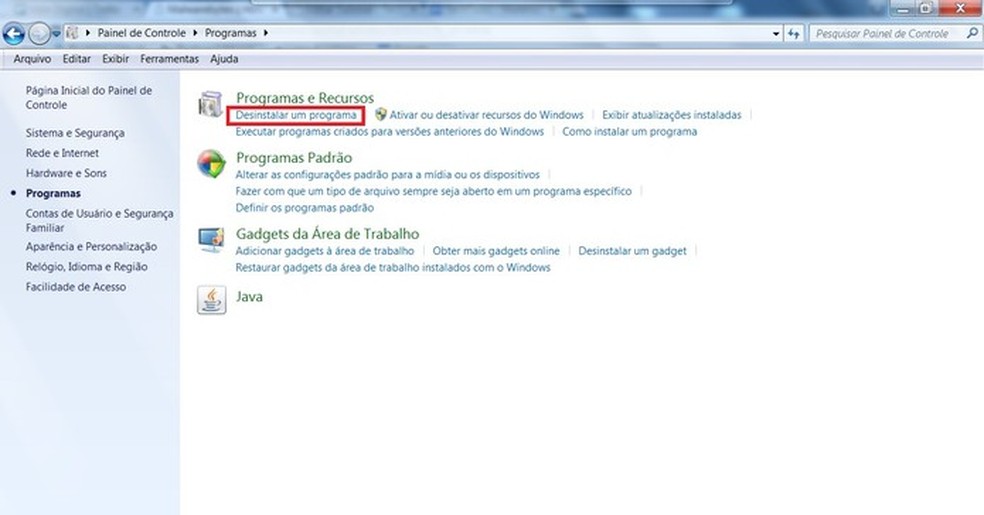This screenshot has width=984, height=515.
Task: Open the Exibir menu
Action: [115, 59]
